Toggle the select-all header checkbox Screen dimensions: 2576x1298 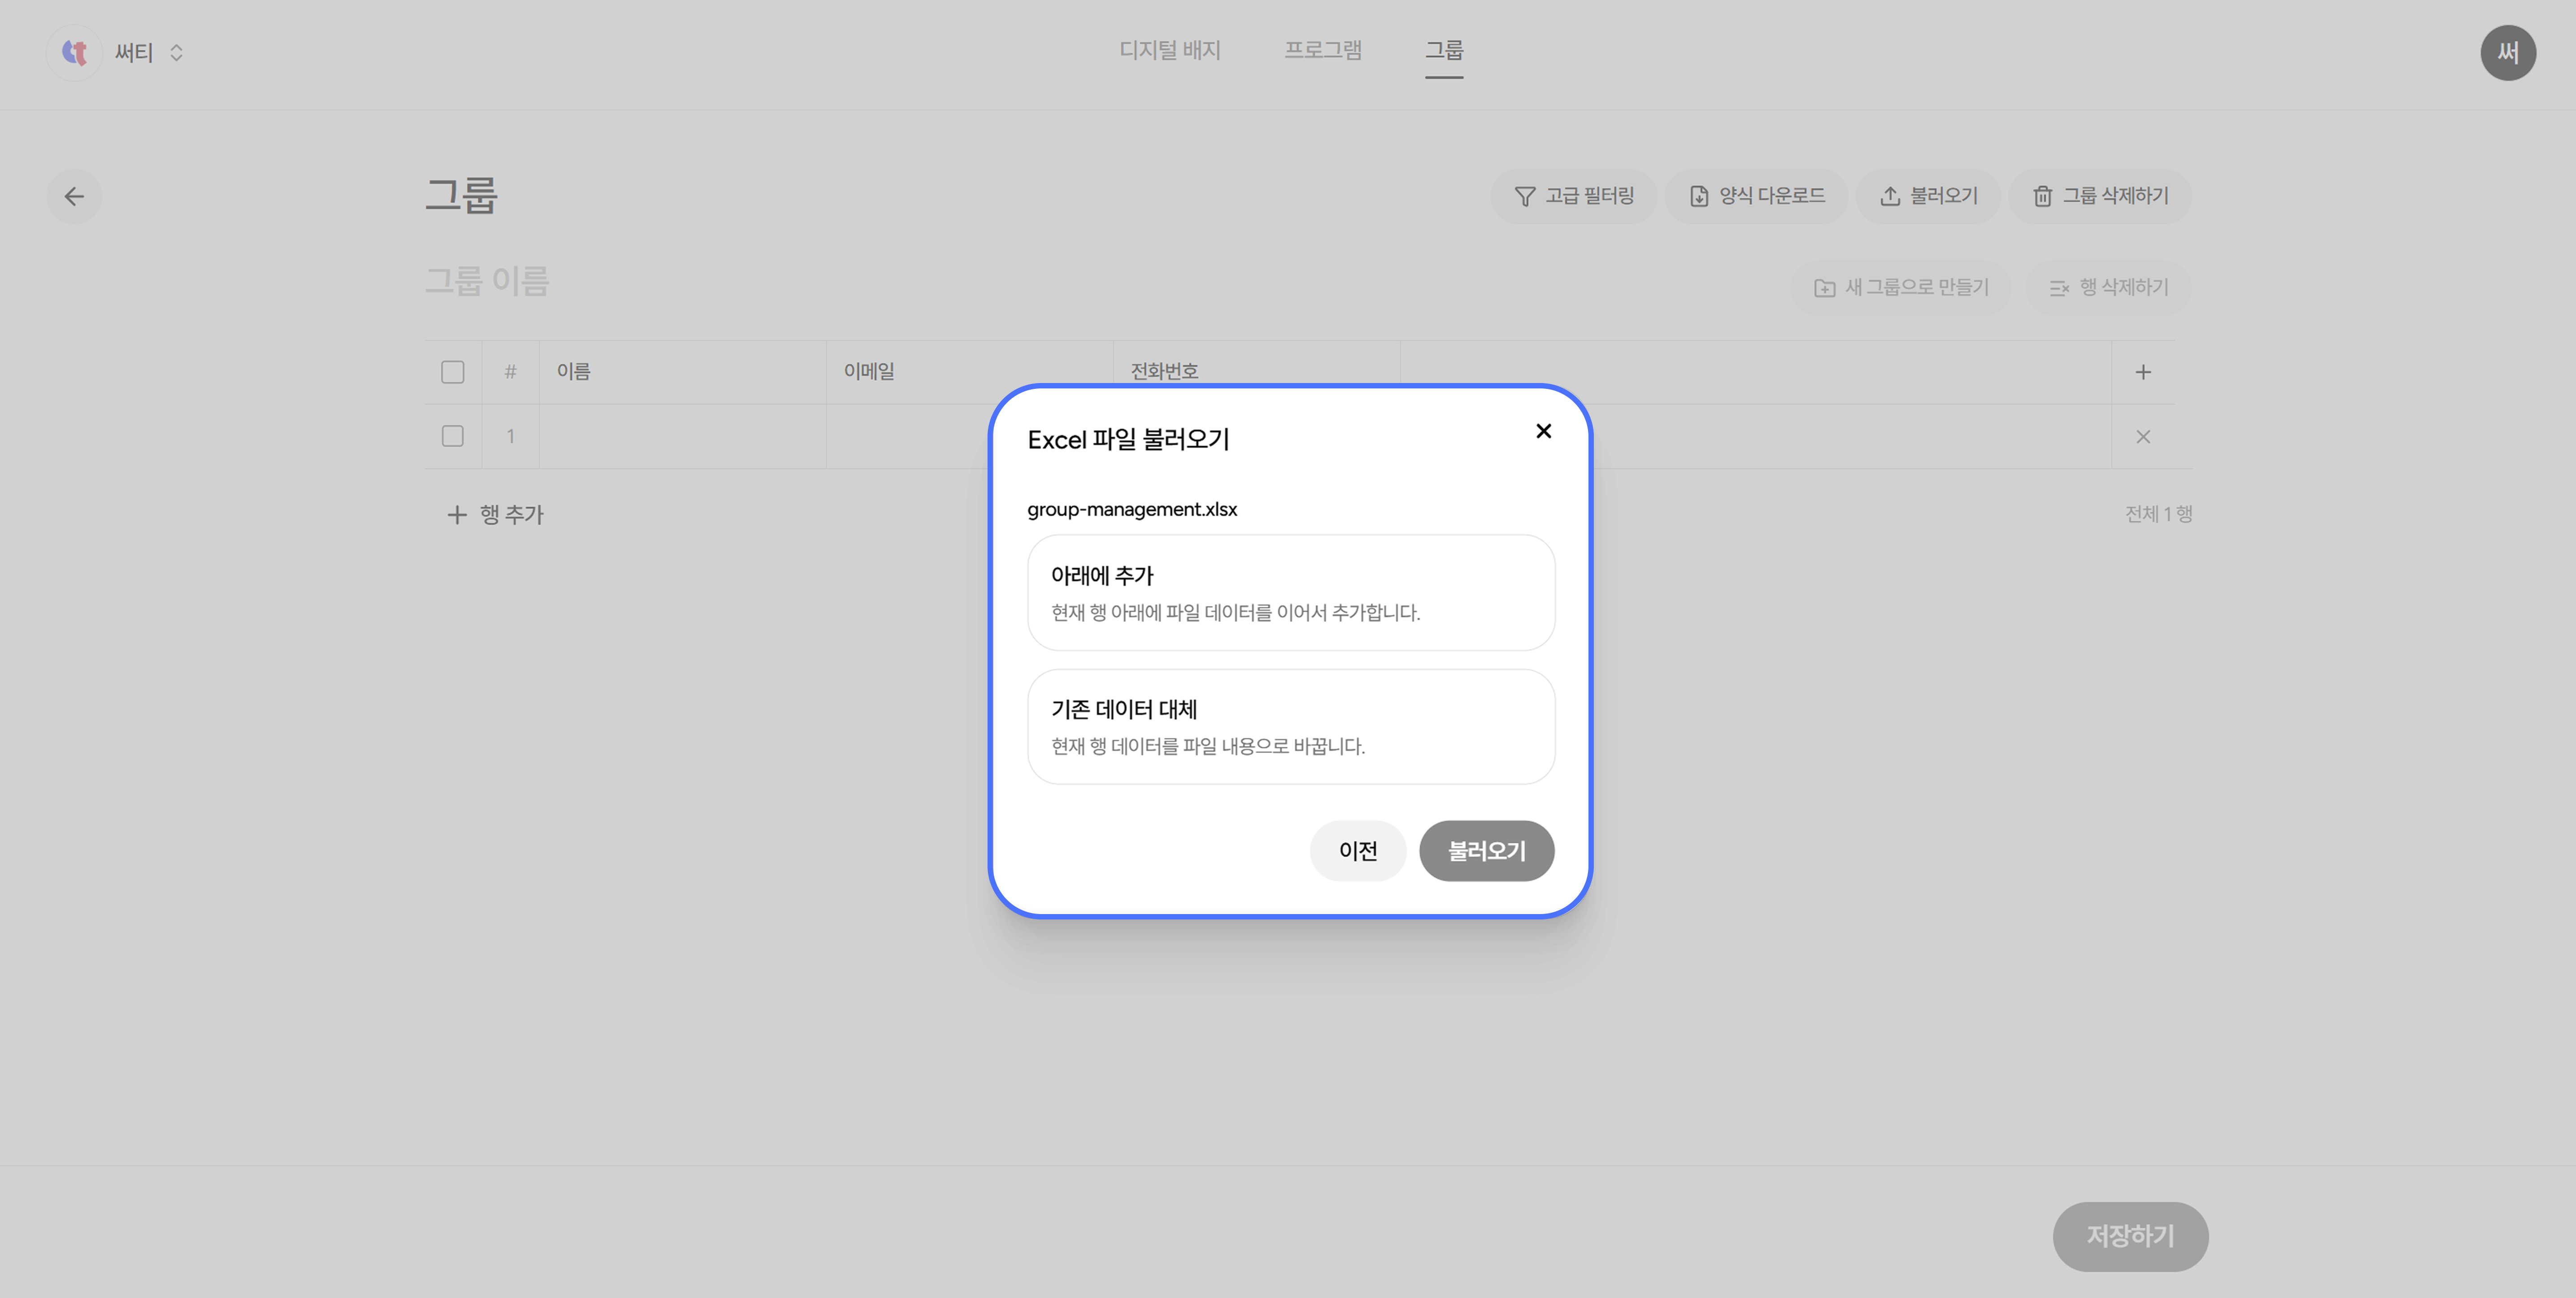click(x=453, y=372)
